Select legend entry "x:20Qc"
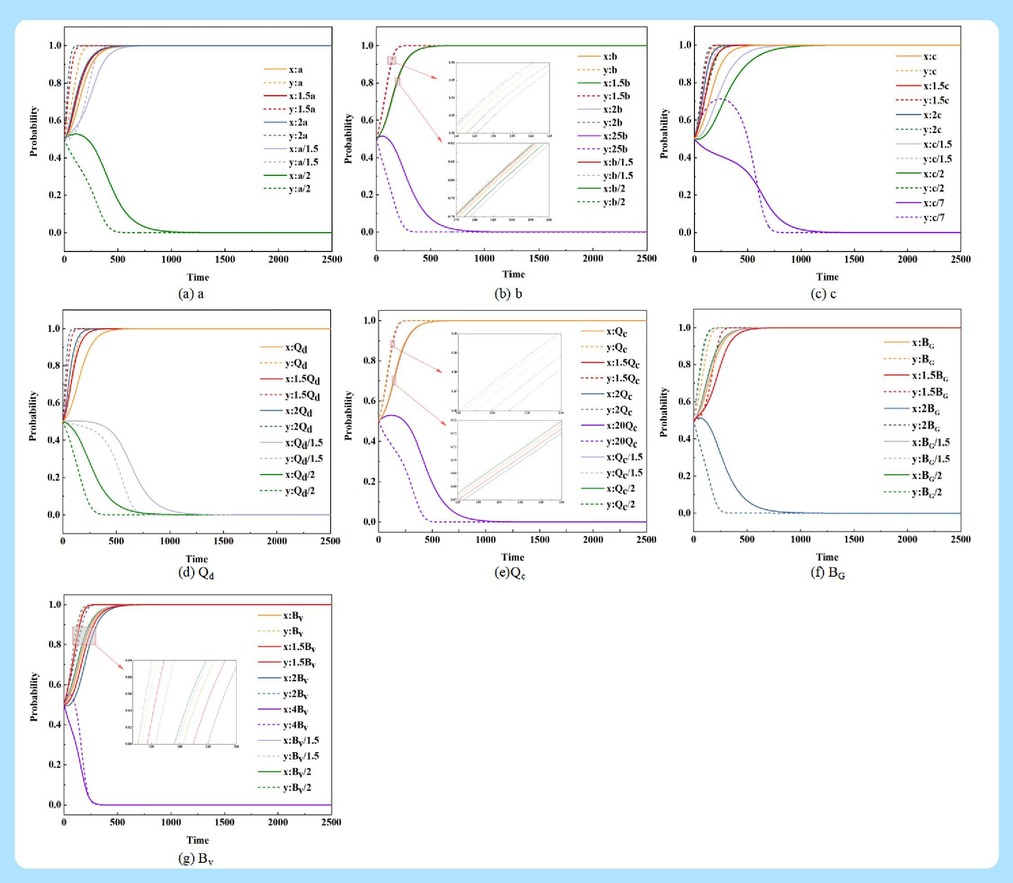 610,426
